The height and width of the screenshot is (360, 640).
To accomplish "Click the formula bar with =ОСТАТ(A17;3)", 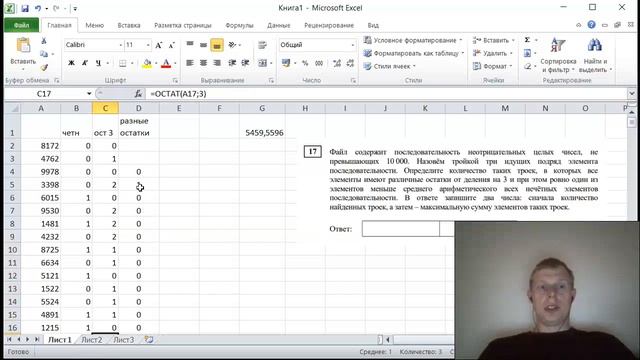I will click(x=386, y=94).
